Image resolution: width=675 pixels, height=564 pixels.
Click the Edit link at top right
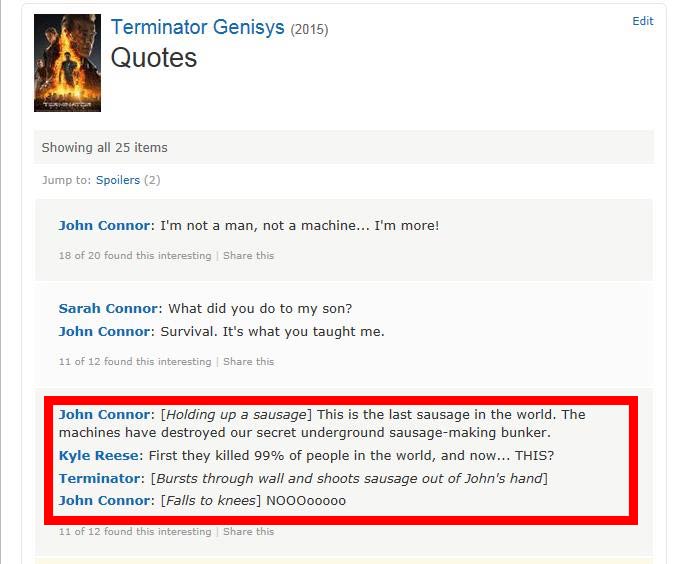point(642,21)
